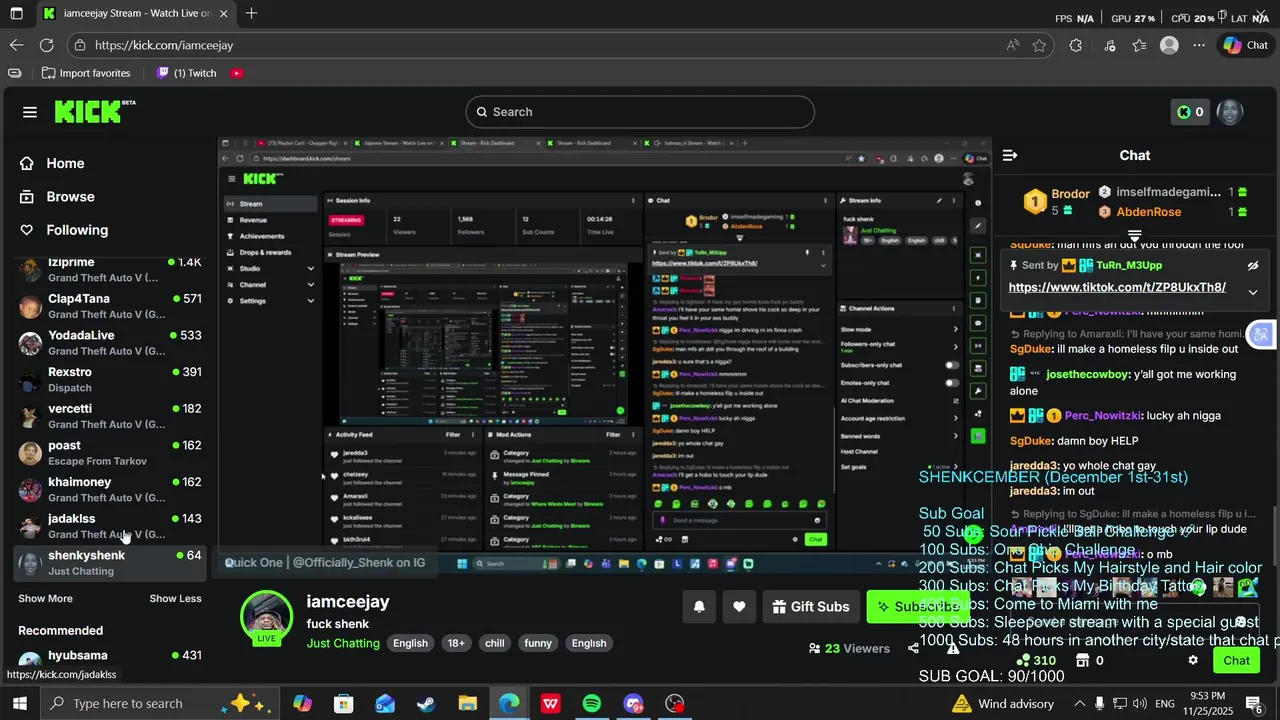The width and height of the screenshot is (1280, 720).
Task: Open jadaklss's channel
Action: [110, 526]
